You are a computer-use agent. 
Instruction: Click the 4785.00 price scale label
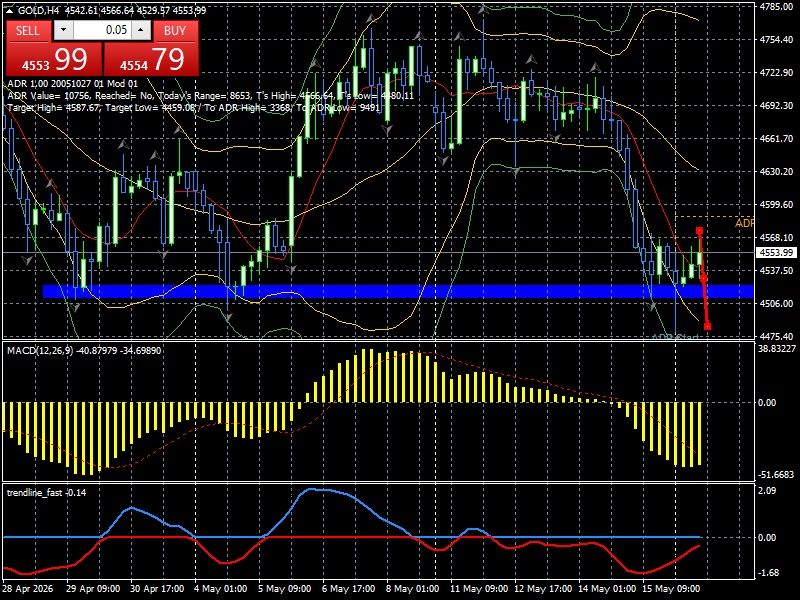tap(776, 7)
